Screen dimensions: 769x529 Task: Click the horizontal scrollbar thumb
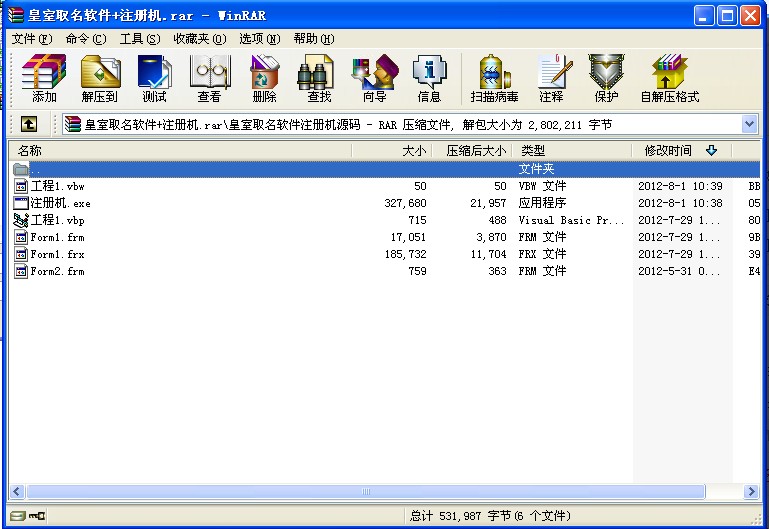pyautogui.click(x=366, y=491)
